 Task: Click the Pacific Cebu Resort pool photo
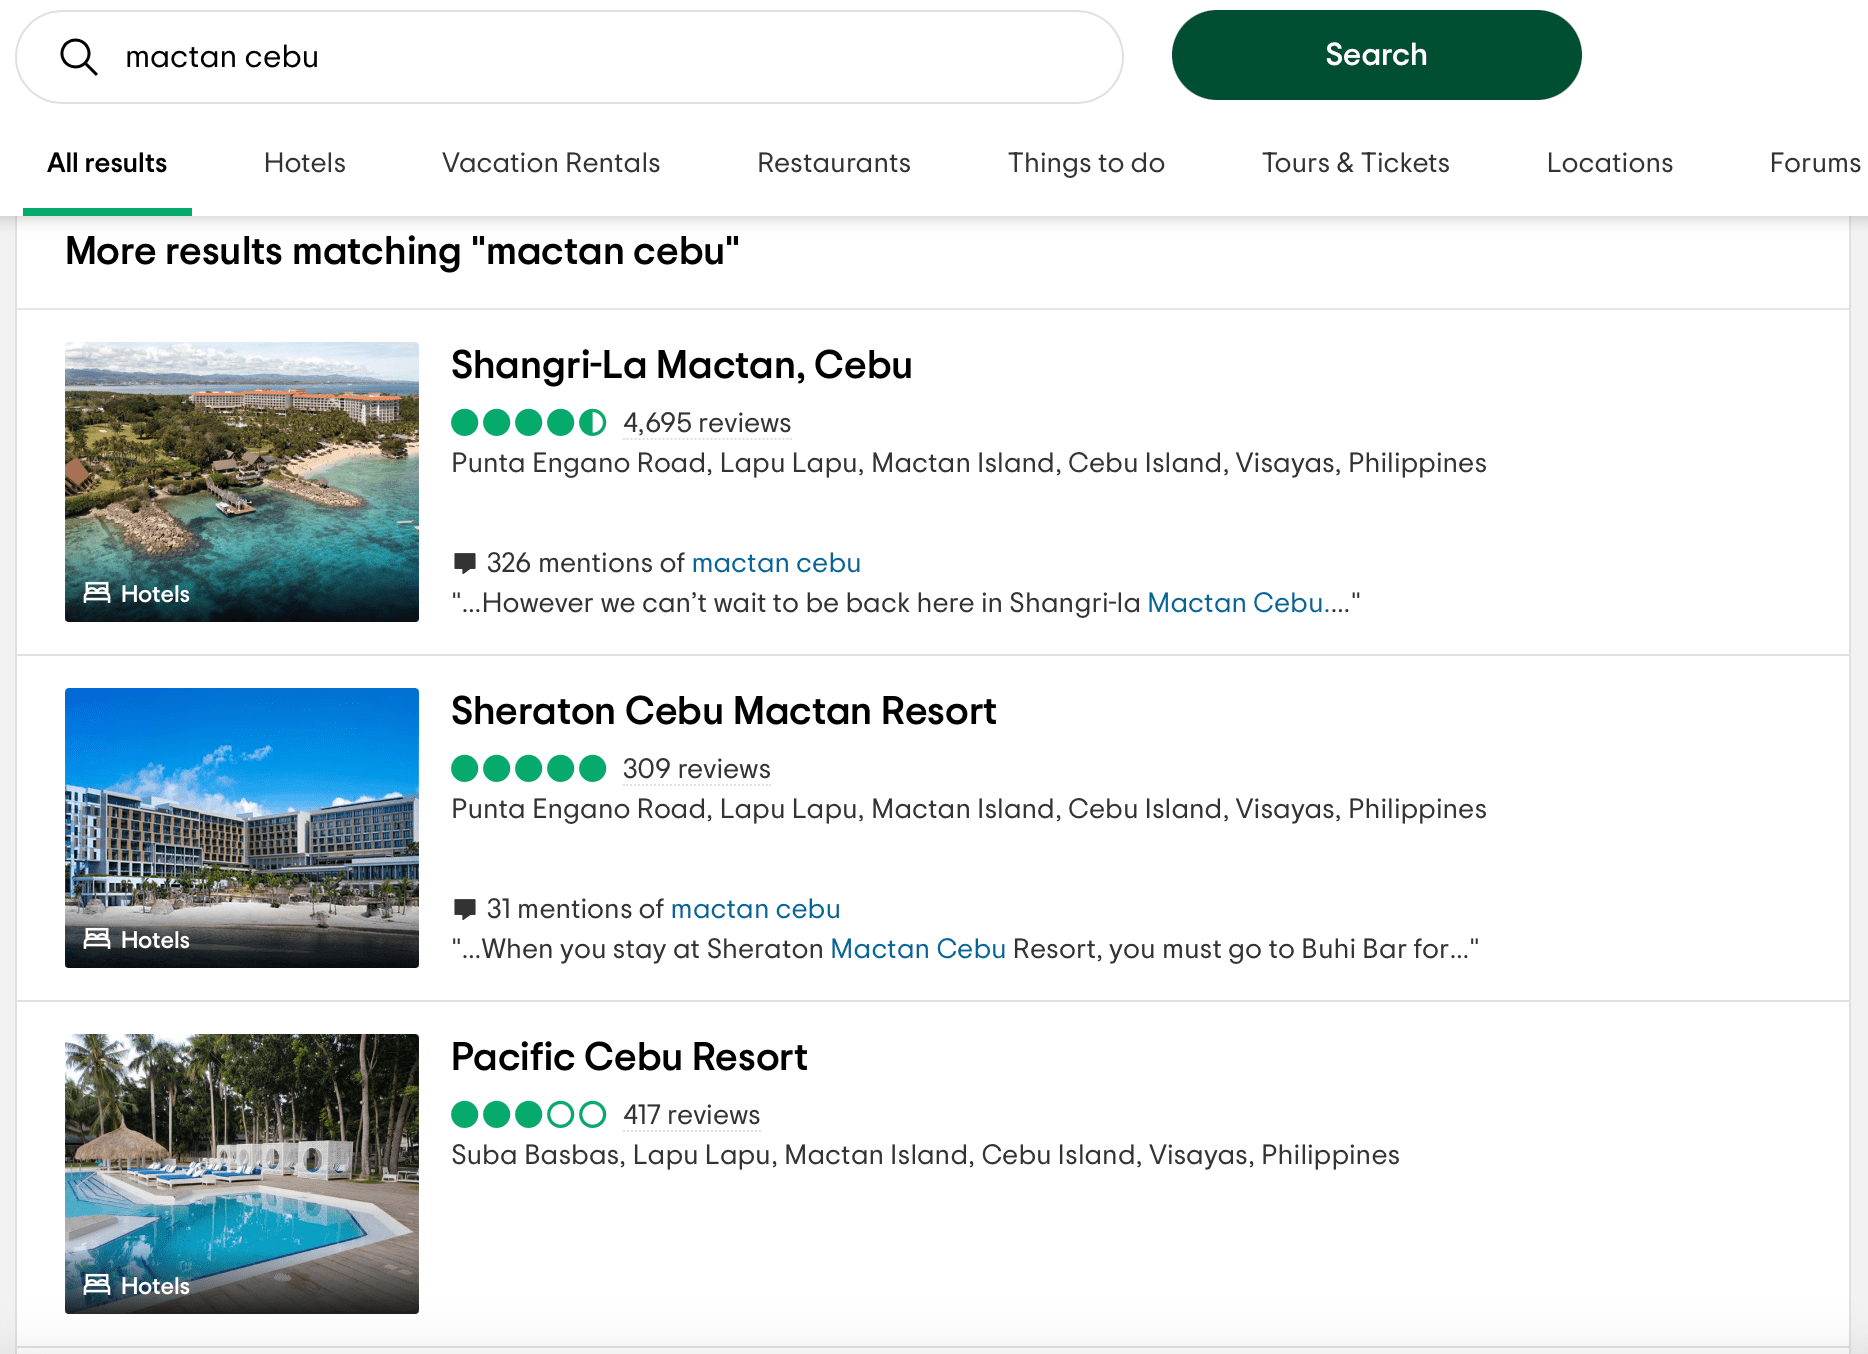tap(241, 1172)
